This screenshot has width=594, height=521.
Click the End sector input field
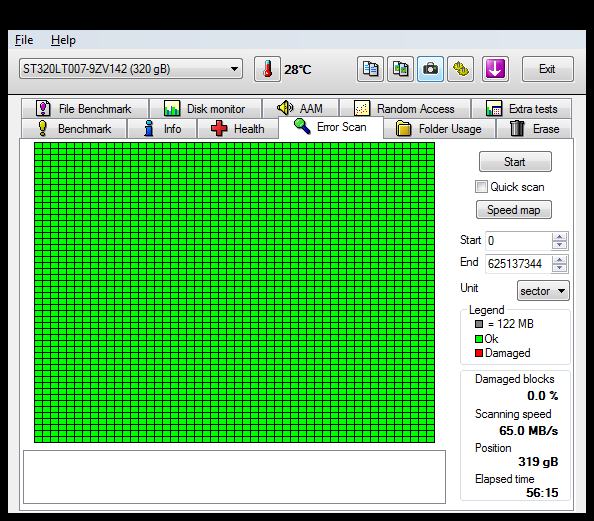click(518, 264)
